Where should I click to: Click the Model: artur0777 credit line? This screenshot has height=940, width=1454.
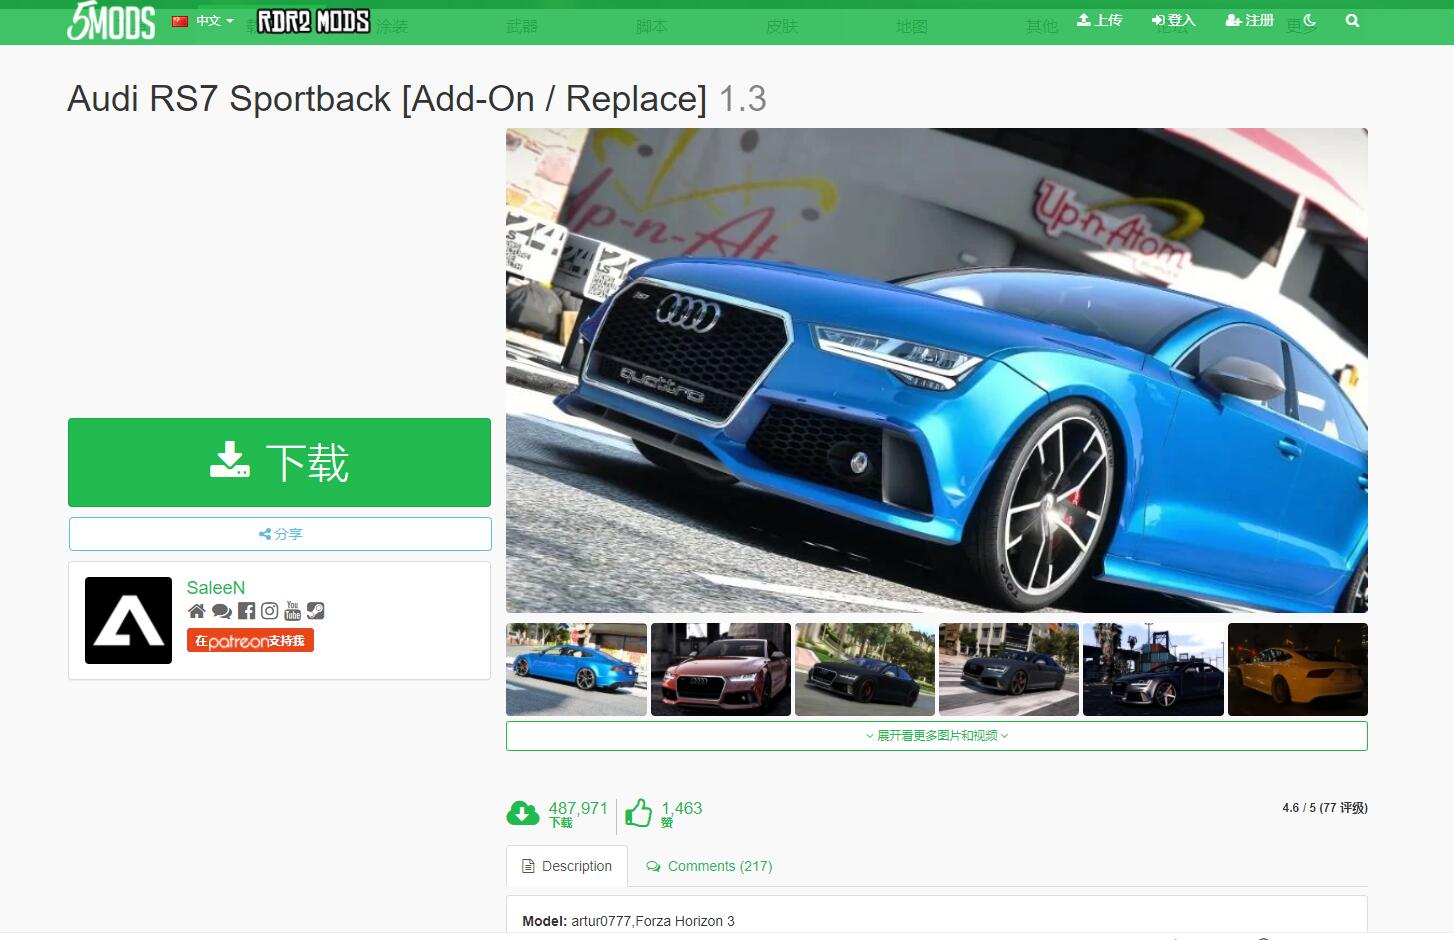[x=628, y=921]
